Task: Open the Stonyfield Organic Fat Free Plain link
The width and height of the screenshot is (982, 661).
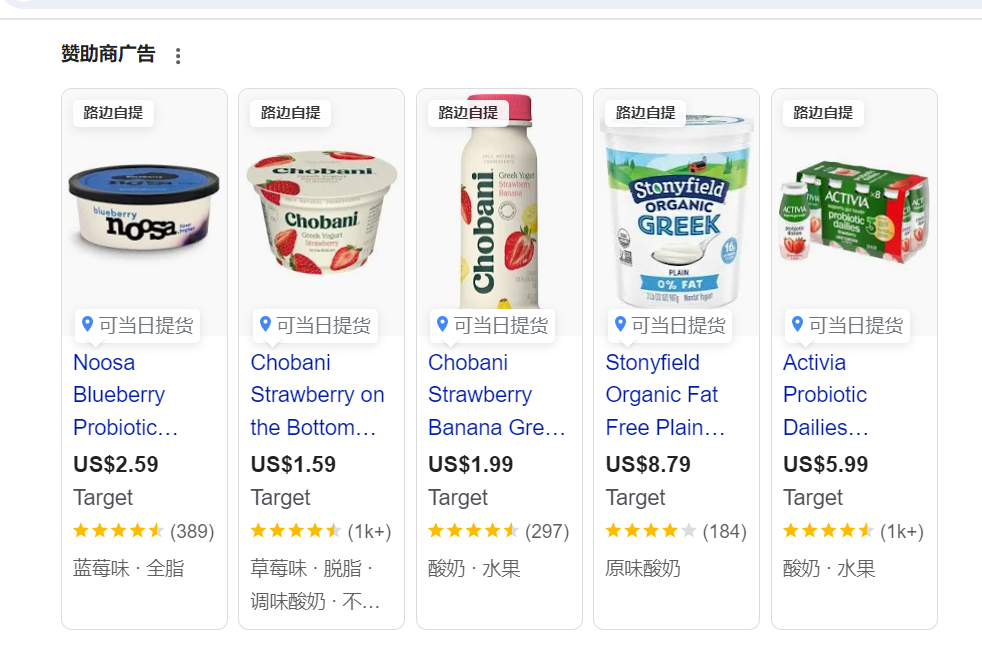Action: pos(664,395)
